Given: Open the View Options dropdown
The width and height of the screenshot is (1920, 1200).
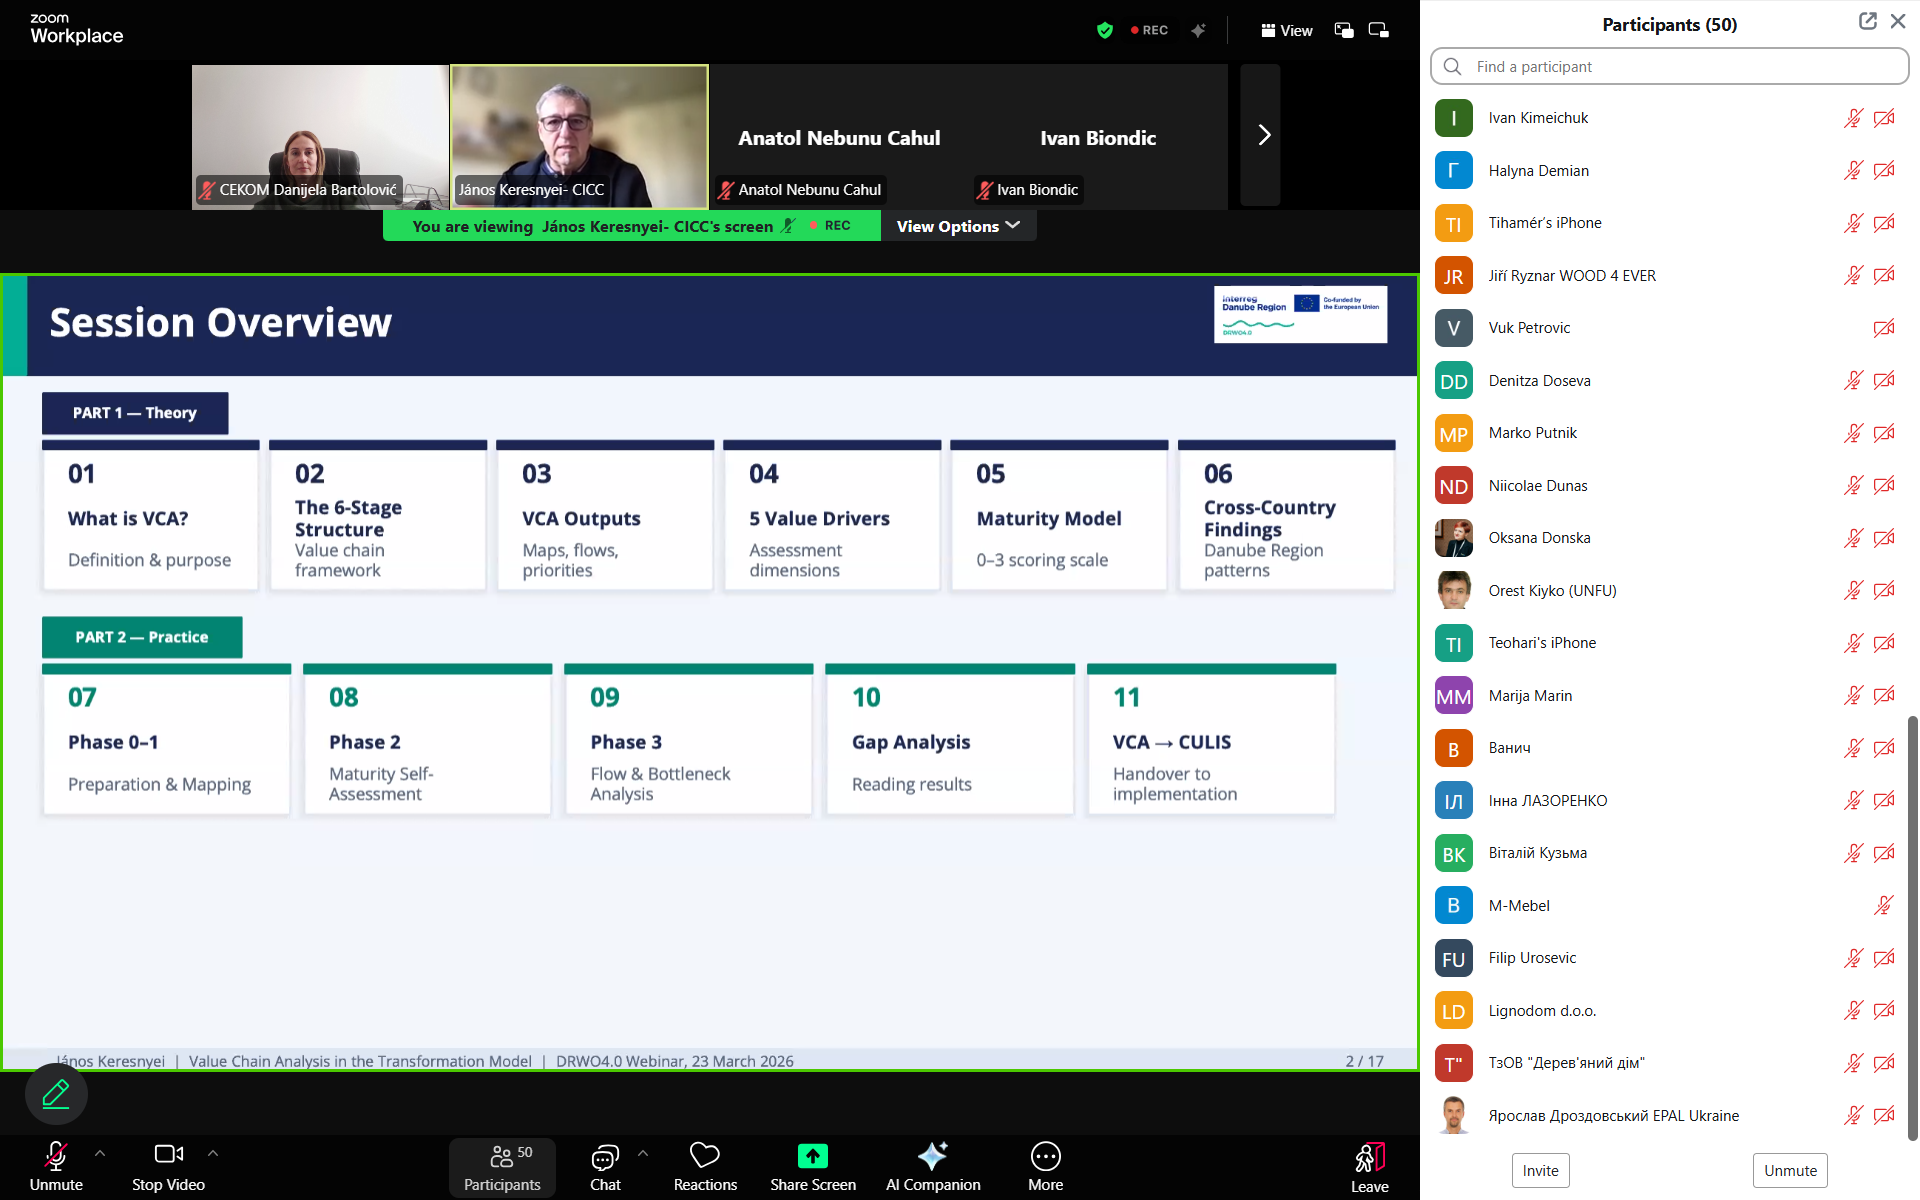Looking at the screenshot, I should 957,226.
